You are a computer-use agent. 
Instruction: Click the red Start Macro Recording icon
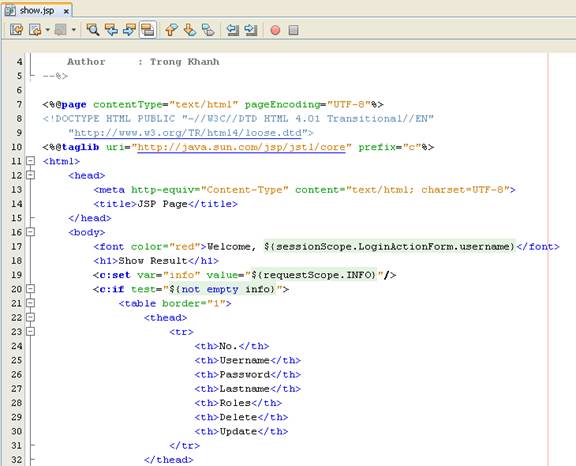point(275,30)
